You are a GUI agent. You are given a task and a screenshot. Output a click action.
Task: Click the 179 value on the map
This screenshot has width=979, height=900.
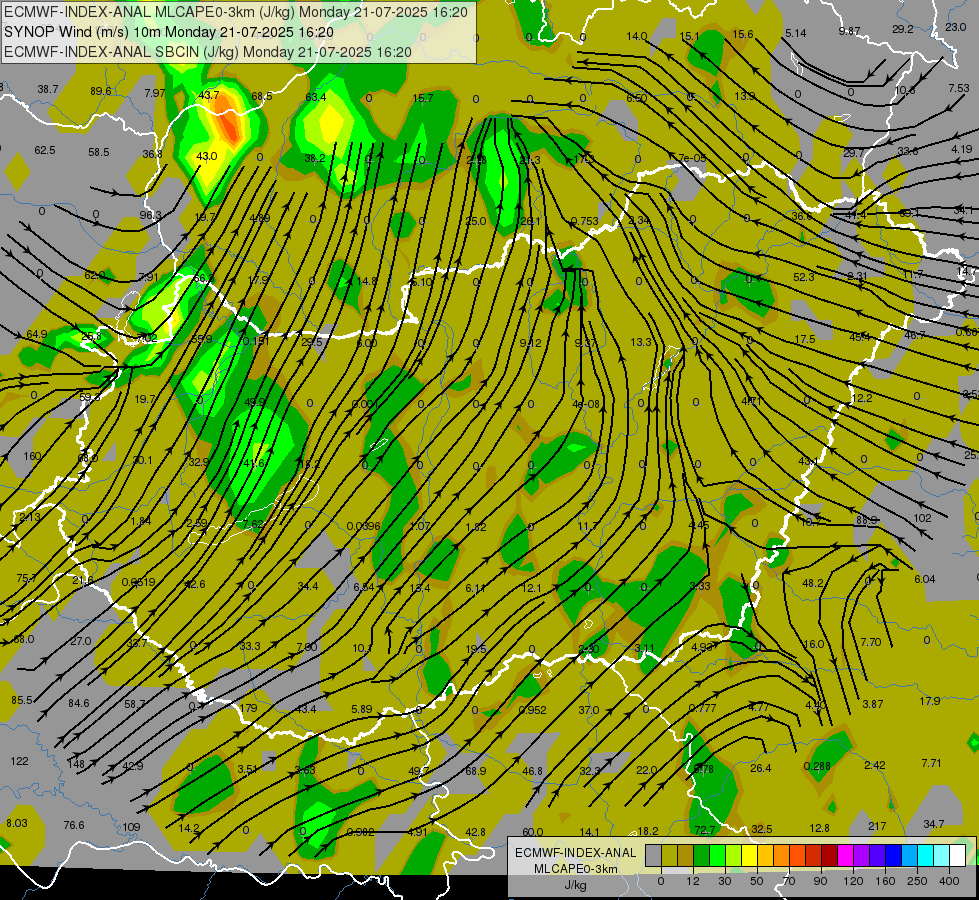[x=248, y=708]
